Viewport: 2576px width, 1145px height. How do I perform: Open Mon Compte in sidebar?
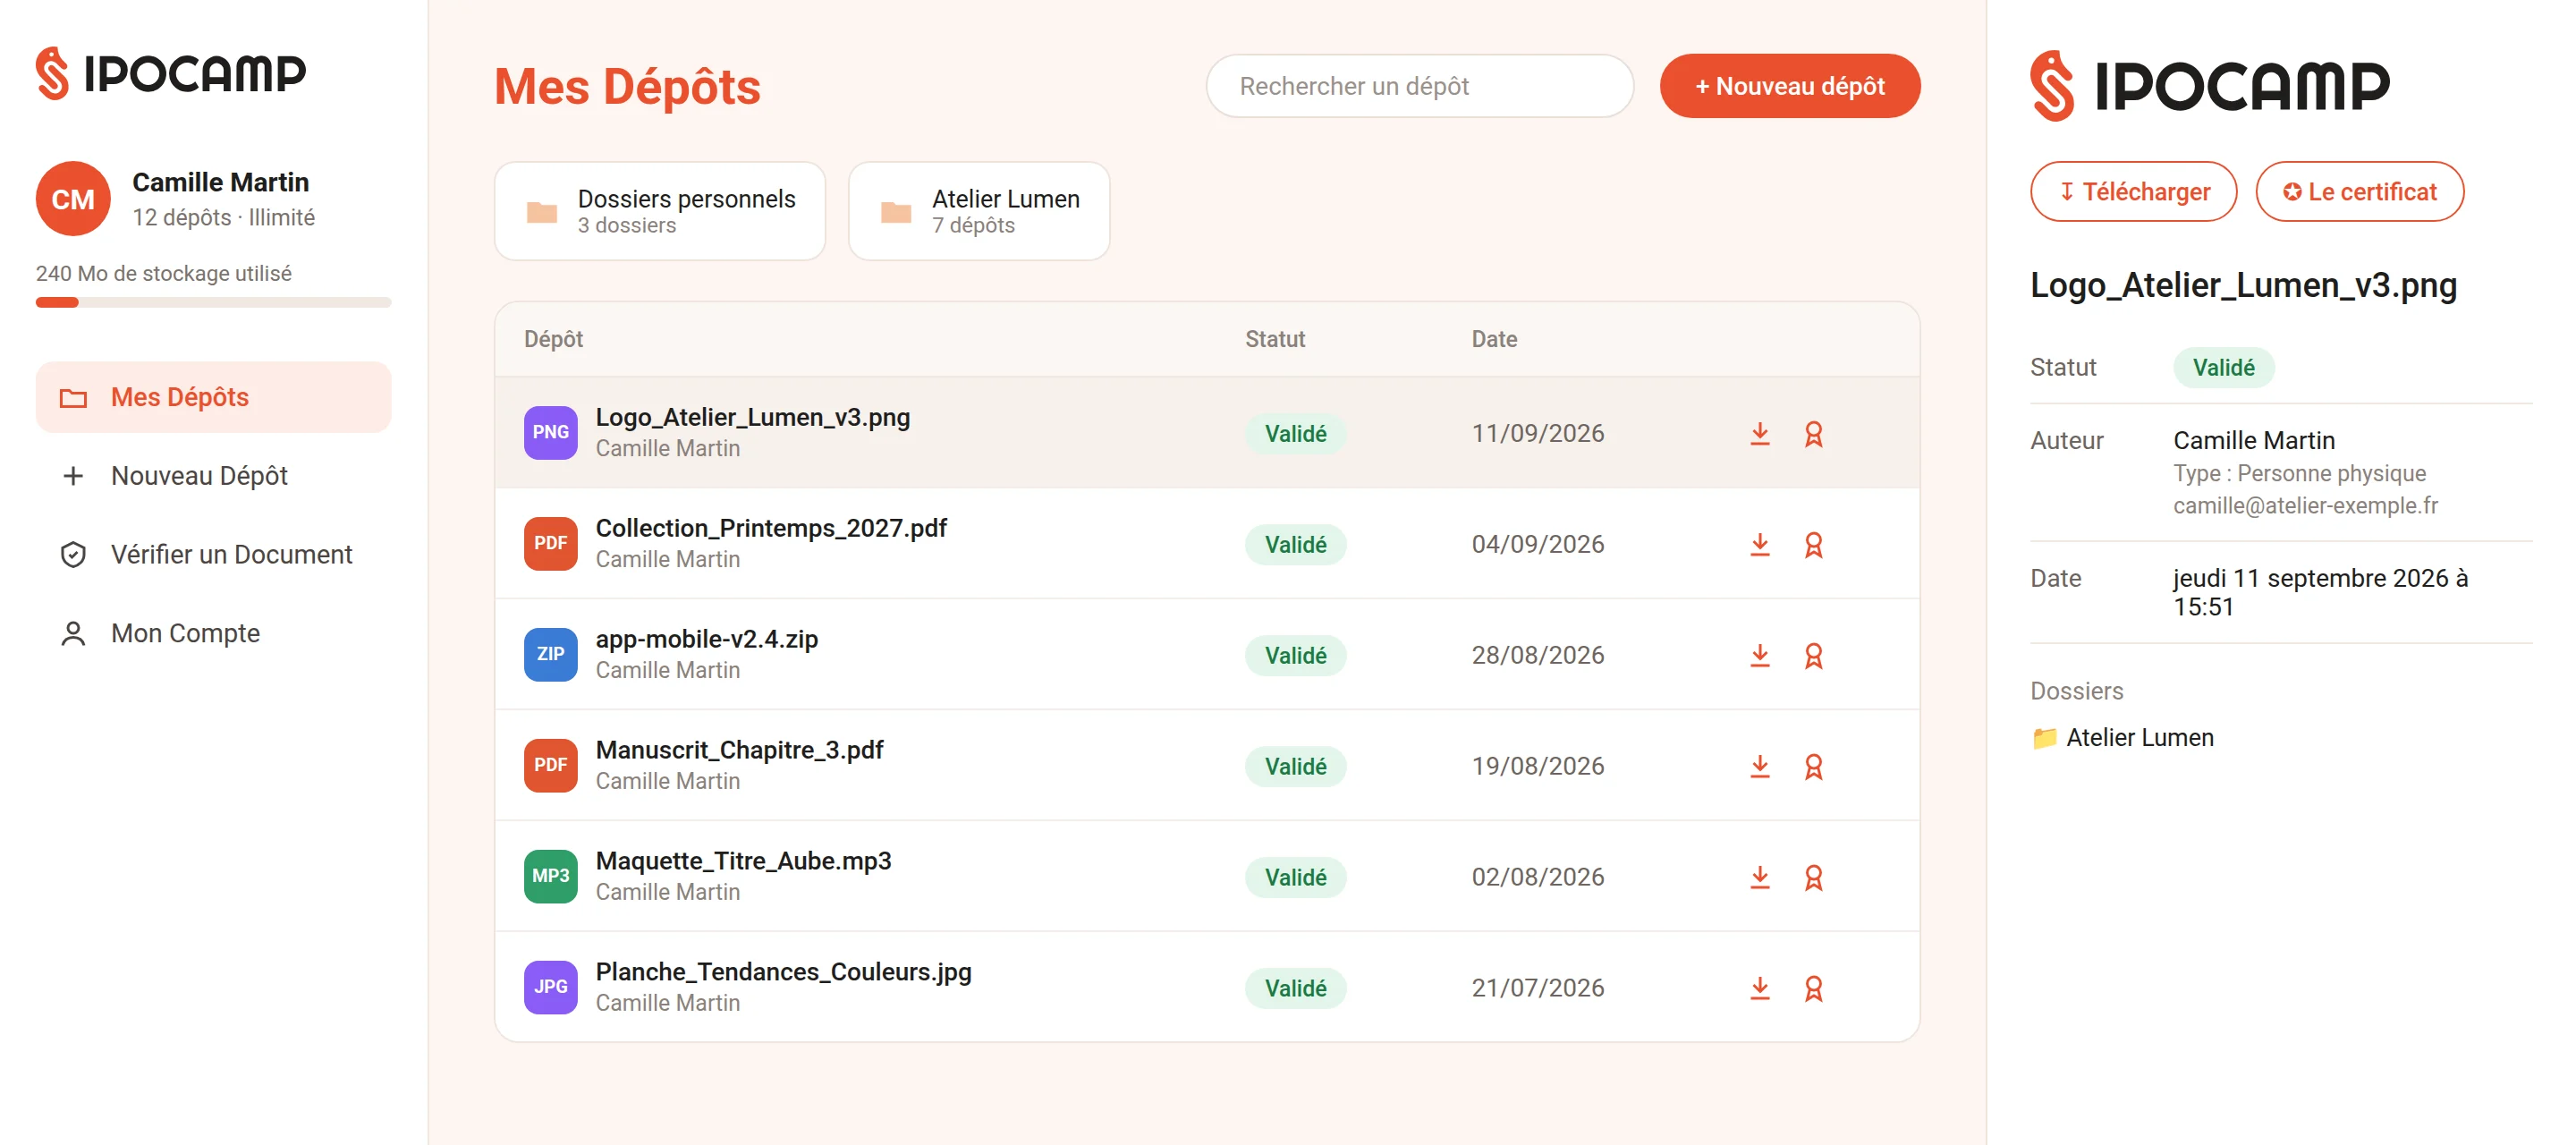click(x=213, y=633)
